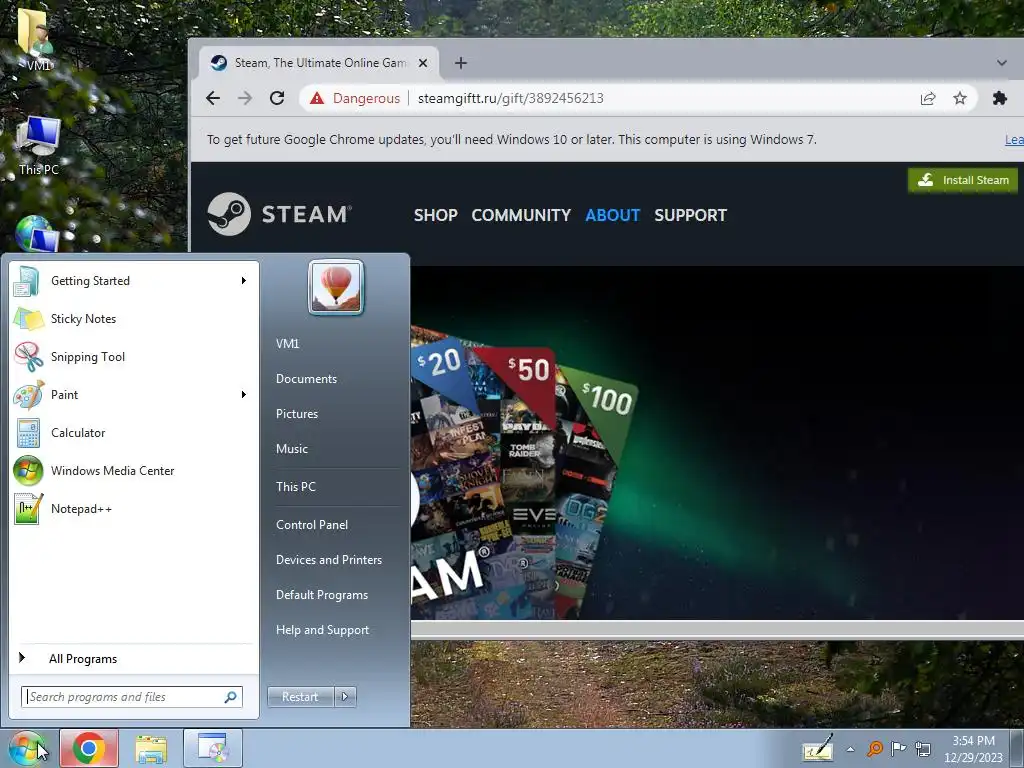Click Chrome icon on taskbar
This screenshot has height=768, width=1024.
pyautogui.click(x=89, y=748)
